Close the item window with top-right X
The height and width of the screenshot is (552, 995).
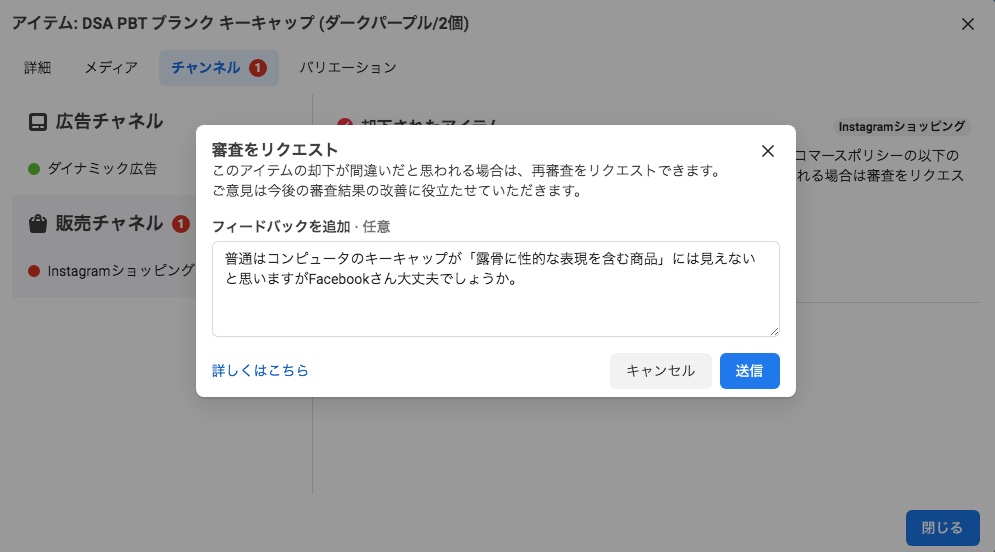pos(968,24)
